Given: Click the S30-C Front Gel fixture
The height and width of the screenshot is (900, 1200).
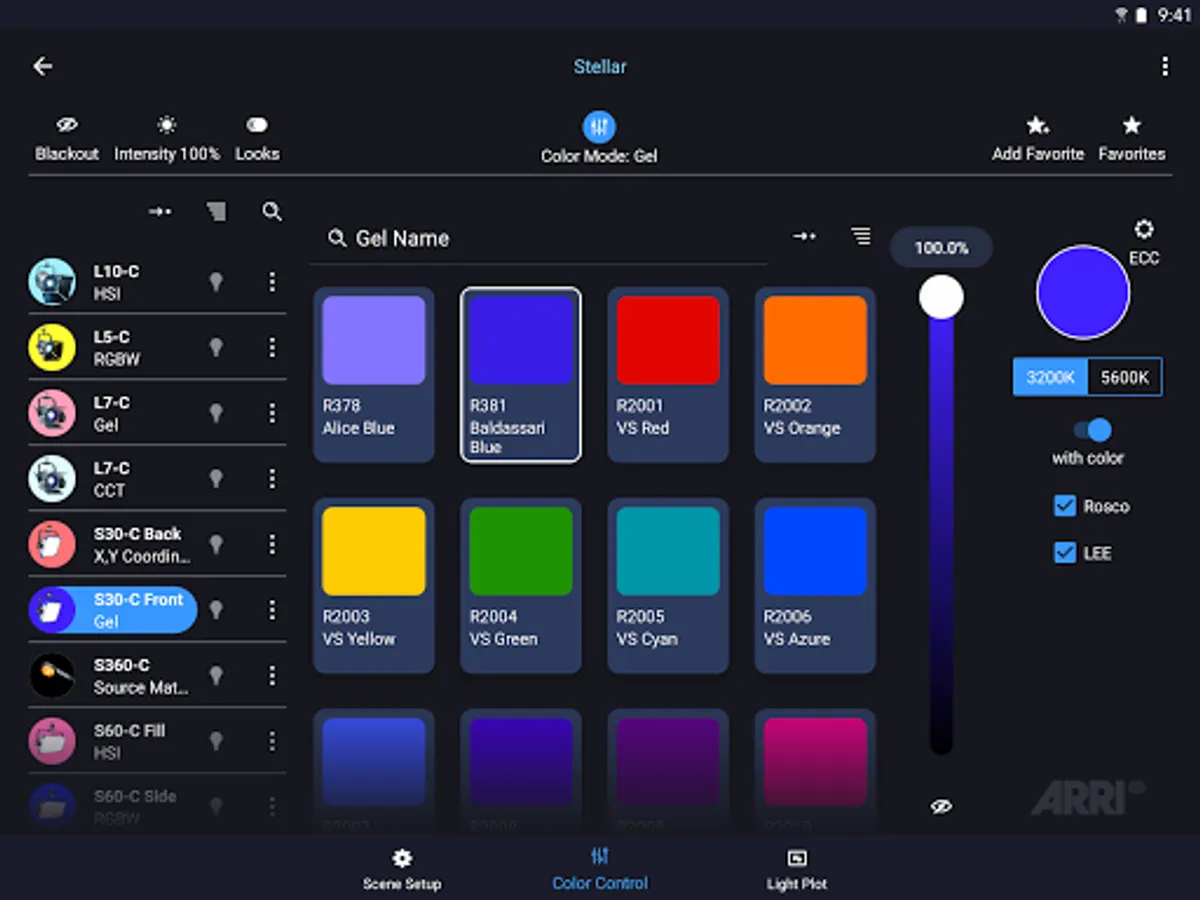Looking at the screenshot, I should click(x=113, y=610).
